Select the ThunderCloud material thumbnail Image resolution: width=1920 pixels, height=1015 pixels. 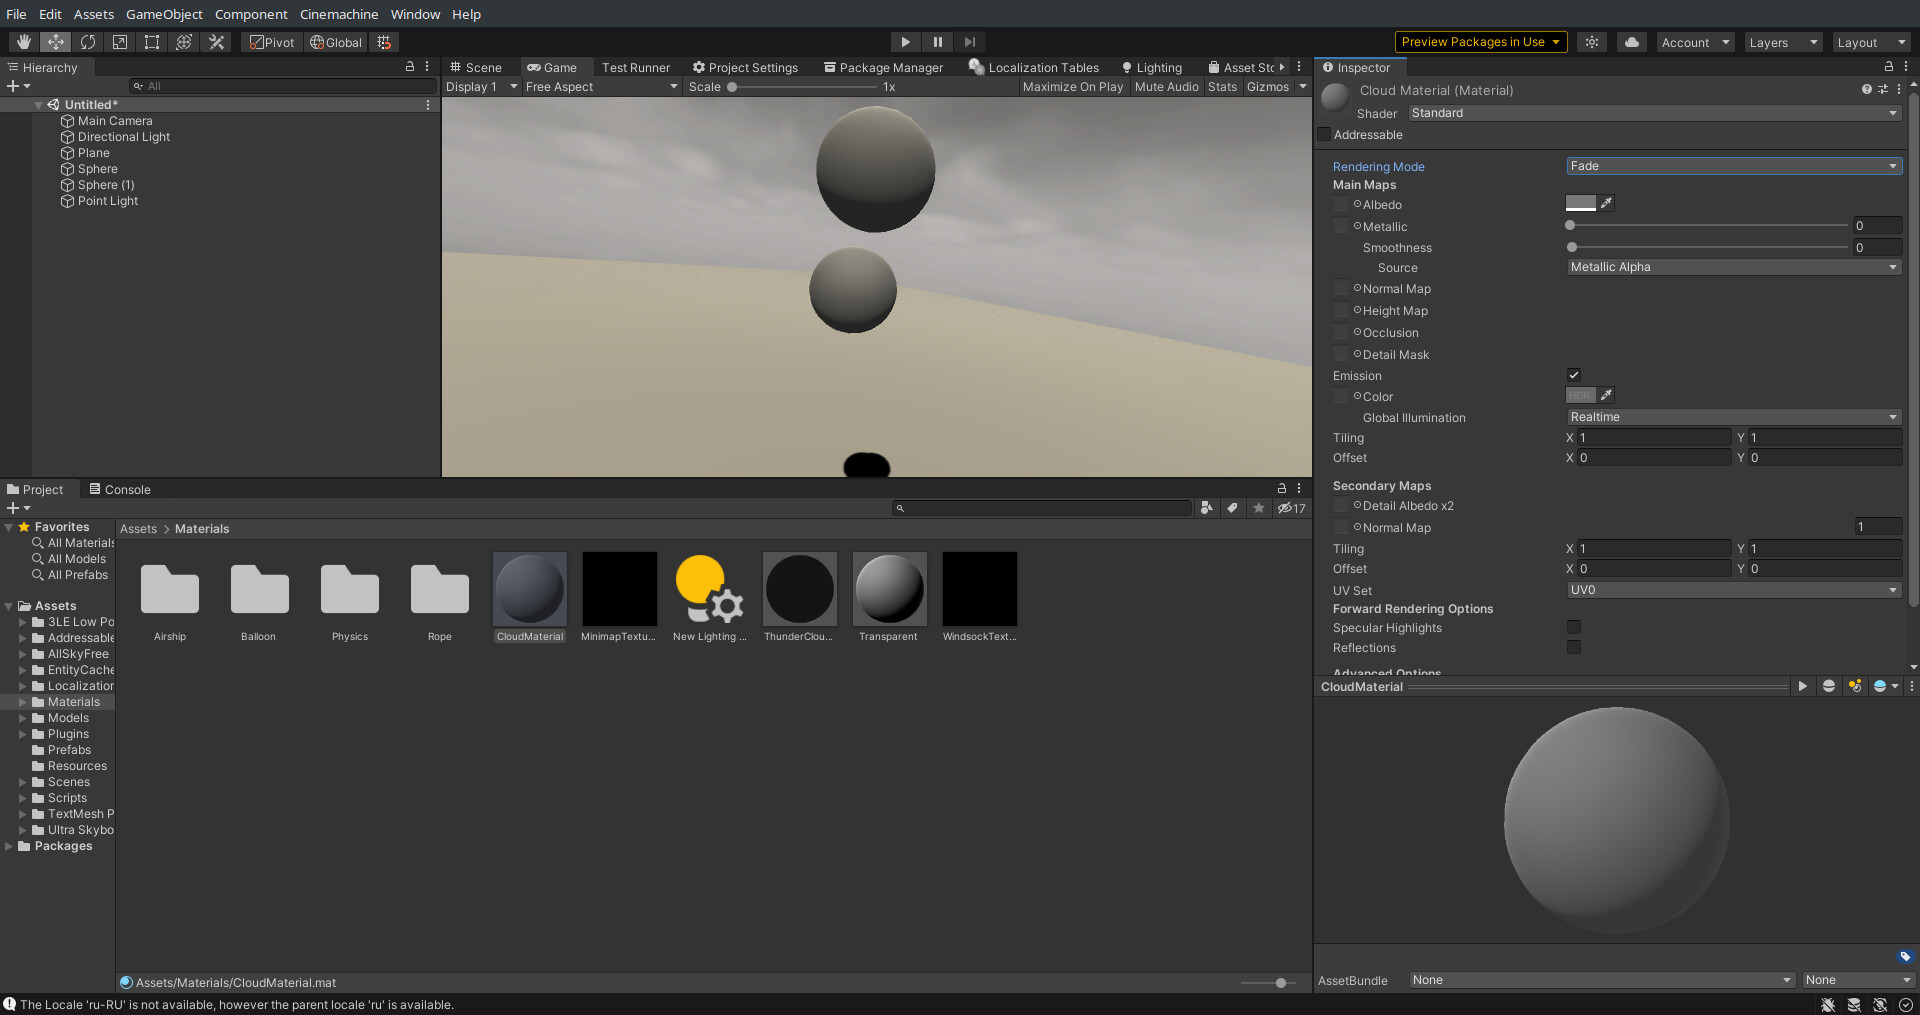pyautogui.click(x=799, y=589)
